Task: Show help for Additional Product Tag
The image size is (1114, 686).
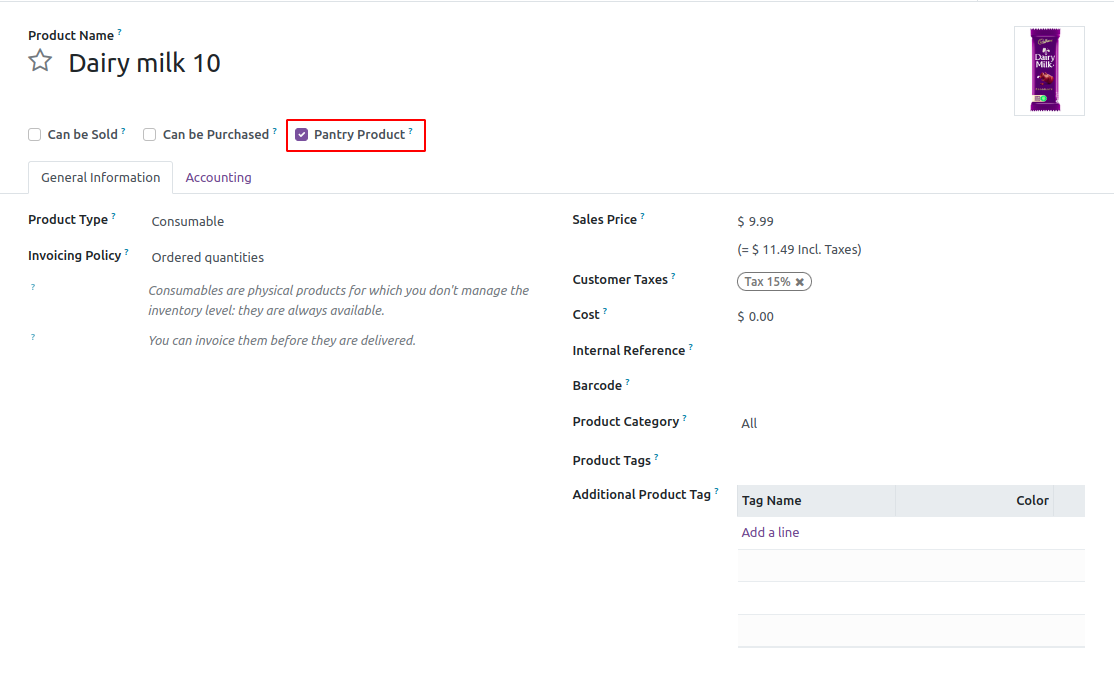Action: [x=716, y=491]
